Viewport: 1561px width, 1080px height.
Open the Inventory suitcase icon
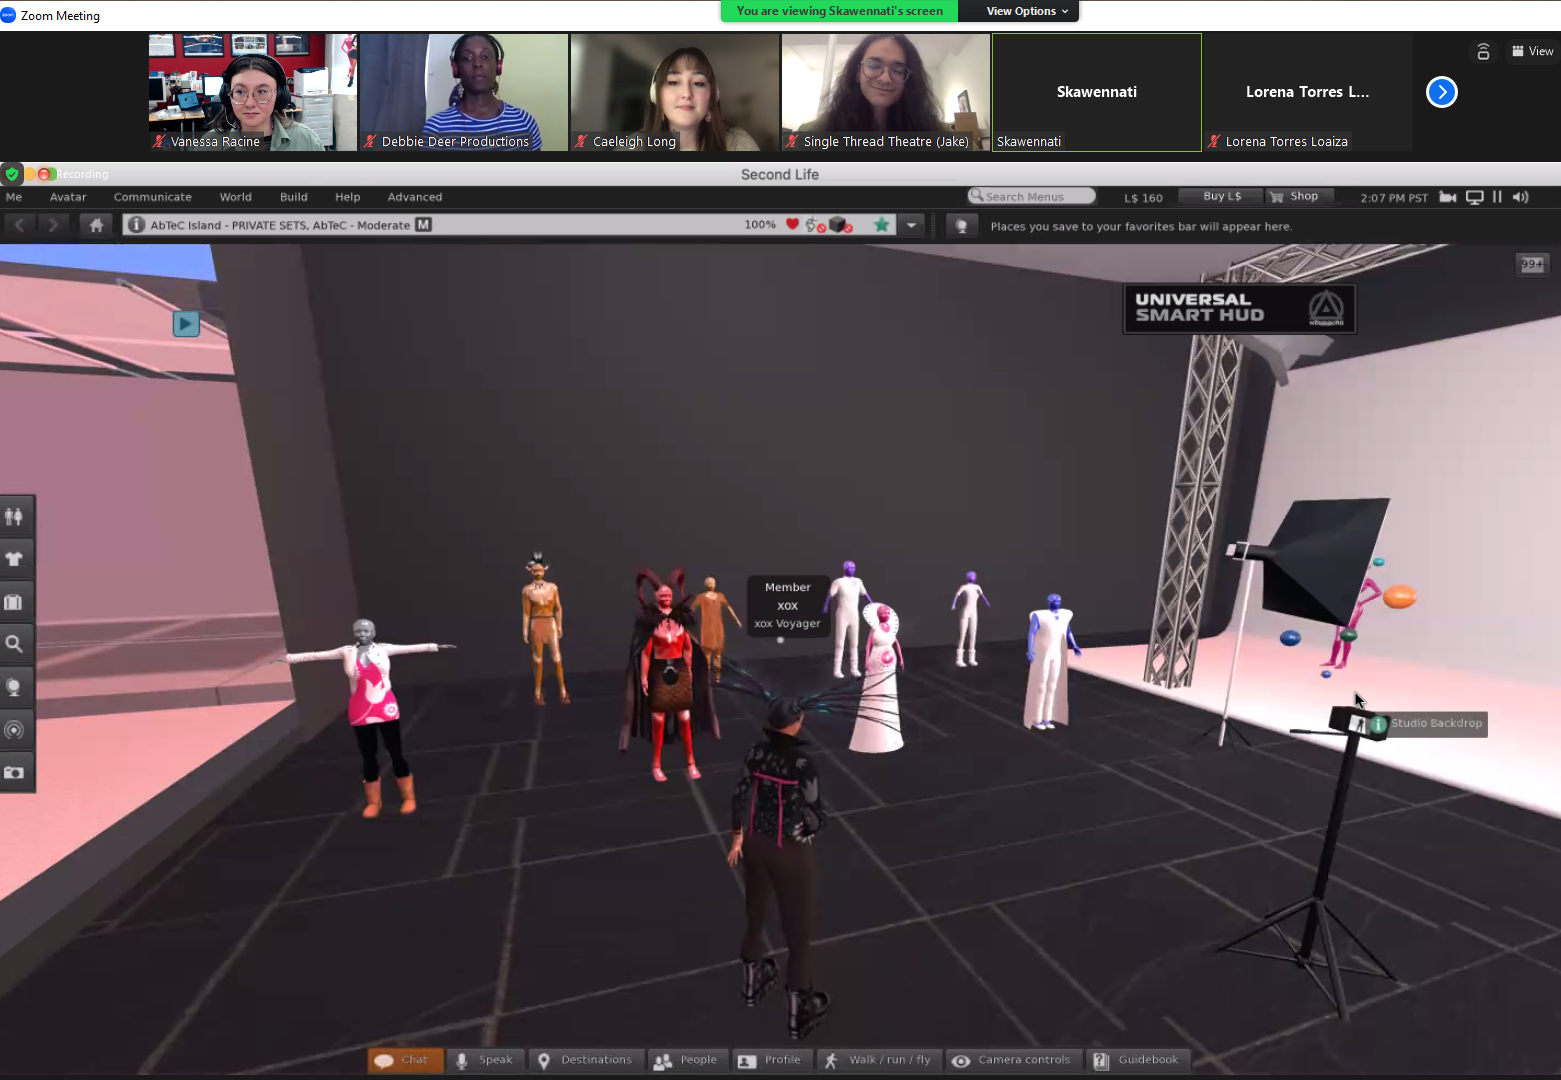(14, 602)
